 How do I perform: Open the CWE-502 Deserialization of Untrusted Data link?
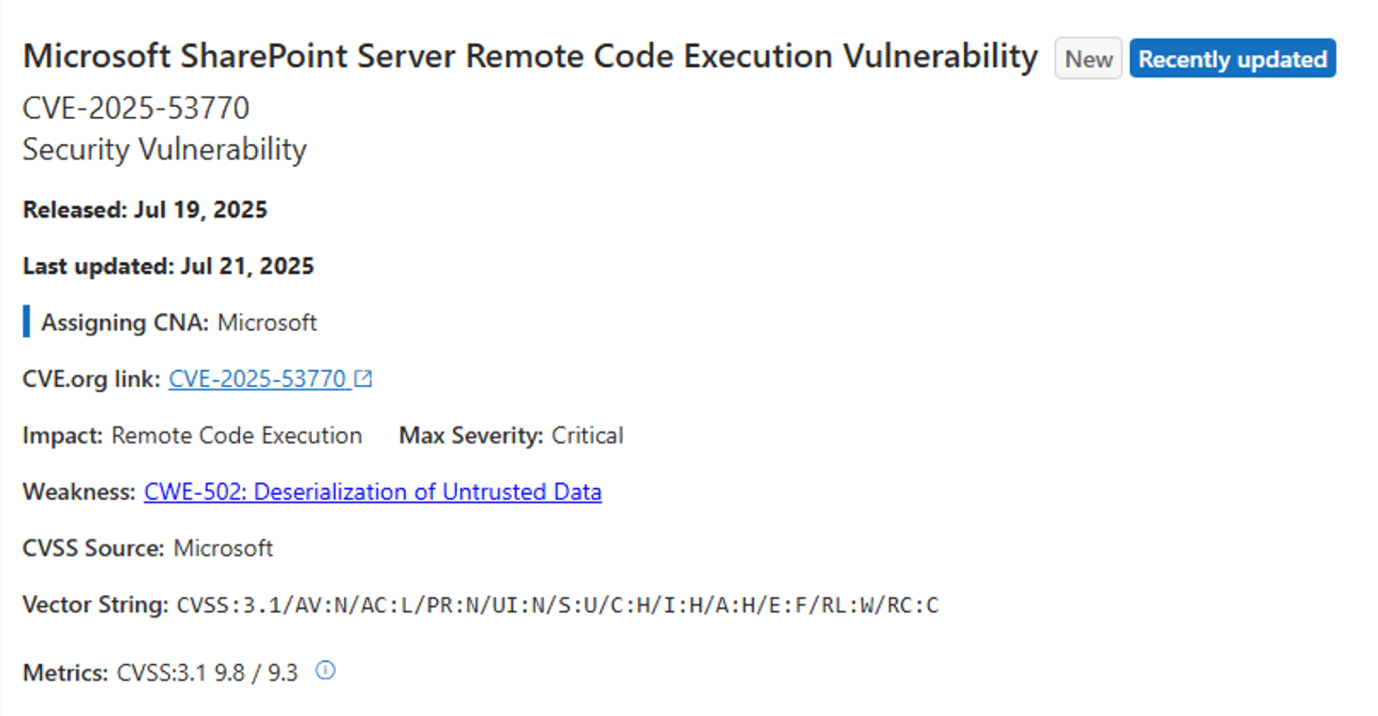[373, 492]
